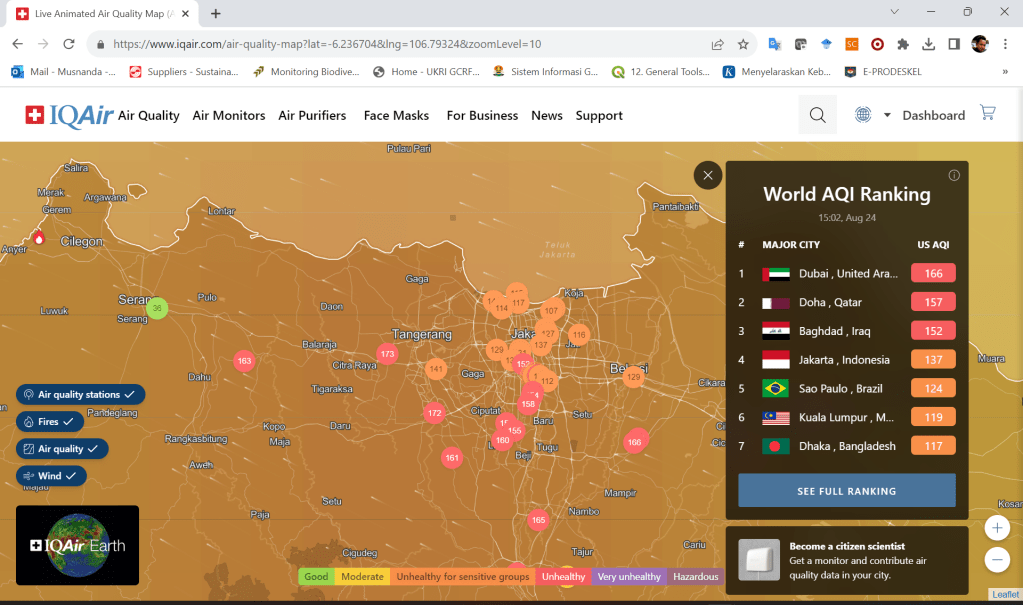
Task: Toggle the Air quality stations layer
Action: pyautogui.click(x=81, y=395)
